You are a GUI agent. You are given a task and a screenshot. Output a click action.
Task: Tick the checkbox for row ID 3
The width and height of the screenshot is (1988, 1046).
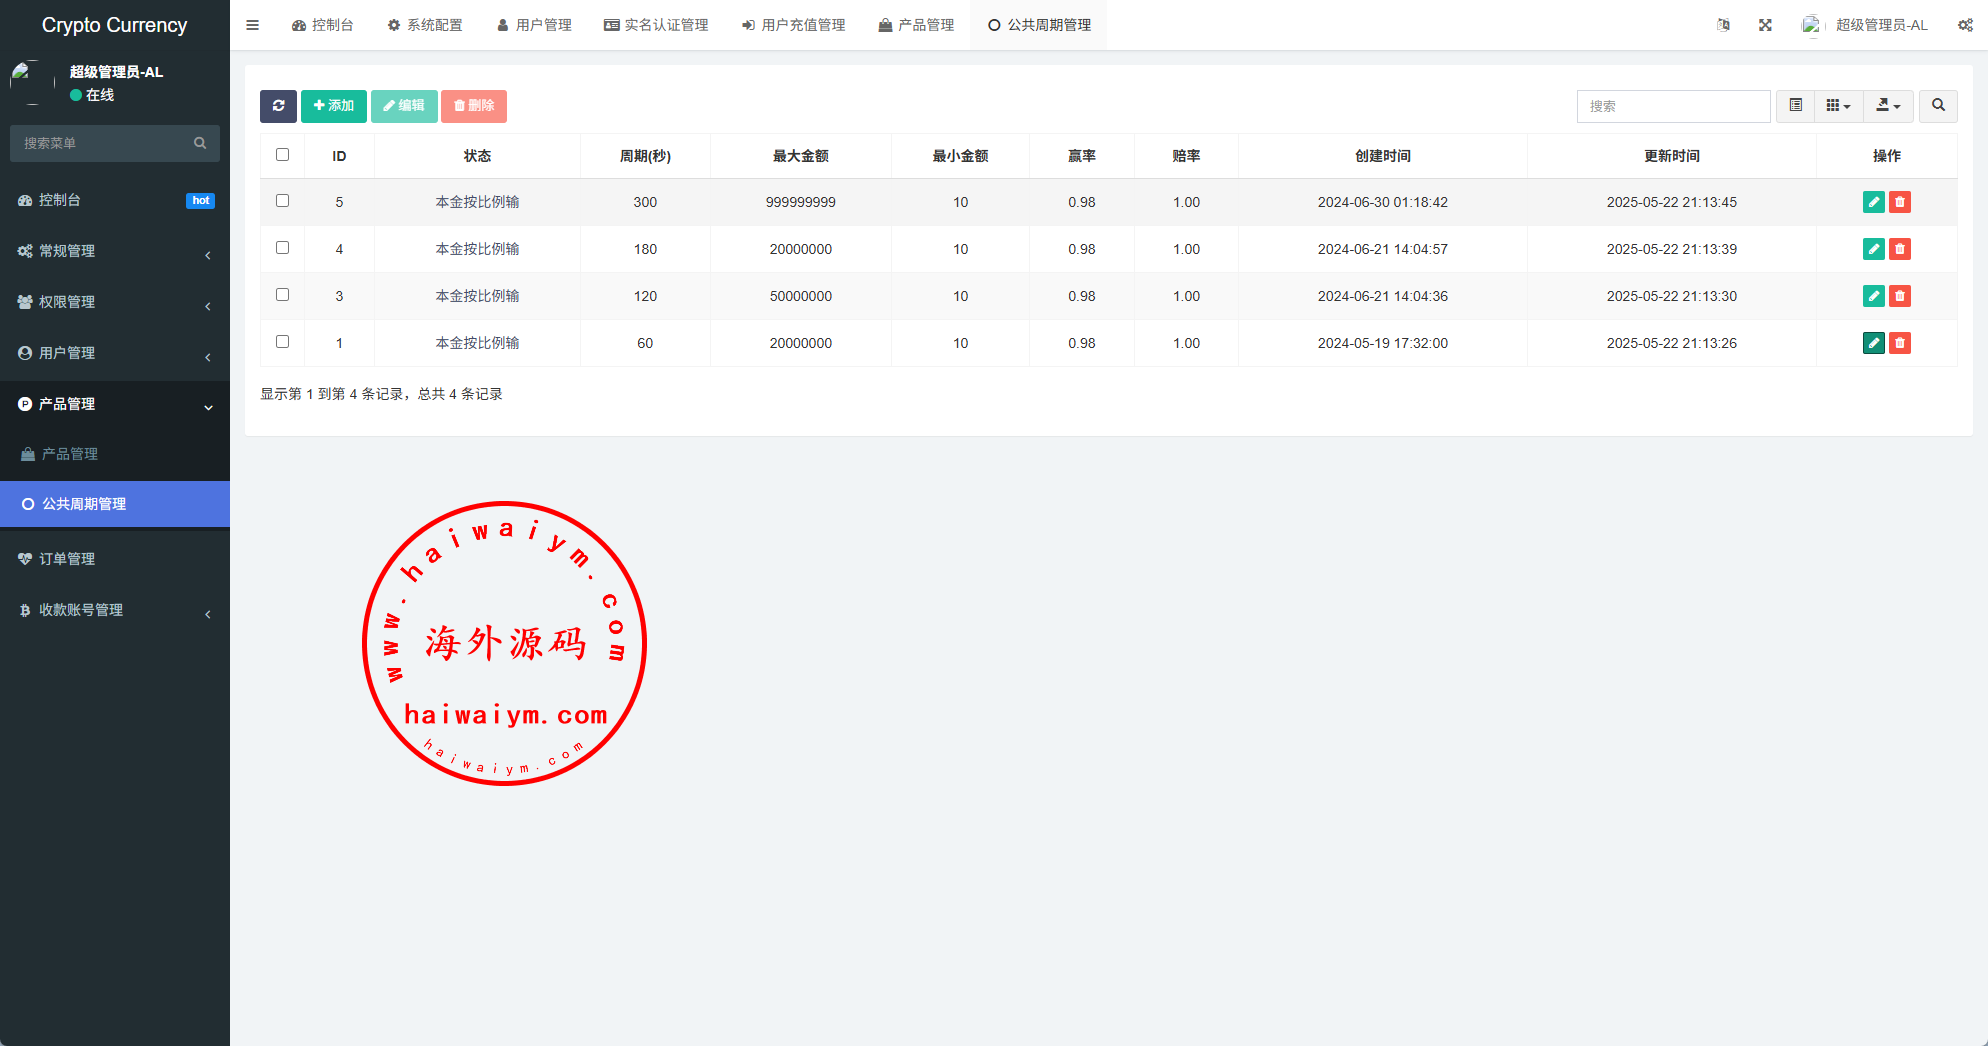point(282,295)
